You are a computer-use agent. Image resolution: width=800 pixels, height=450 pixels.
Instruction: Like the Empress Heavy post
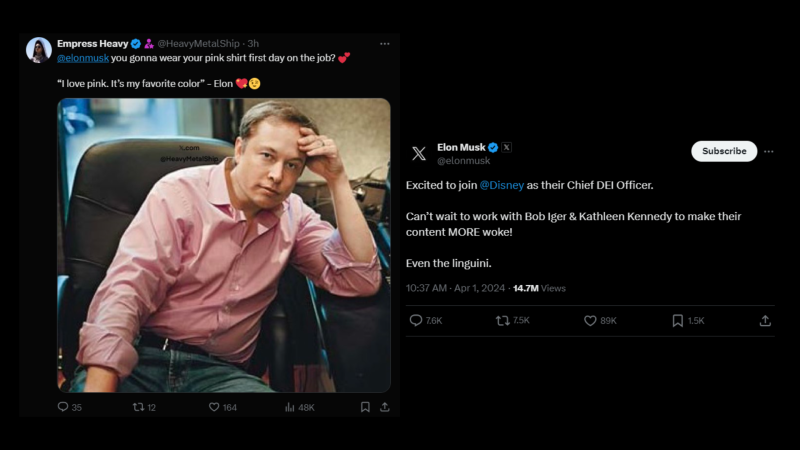tap(214, 407)
